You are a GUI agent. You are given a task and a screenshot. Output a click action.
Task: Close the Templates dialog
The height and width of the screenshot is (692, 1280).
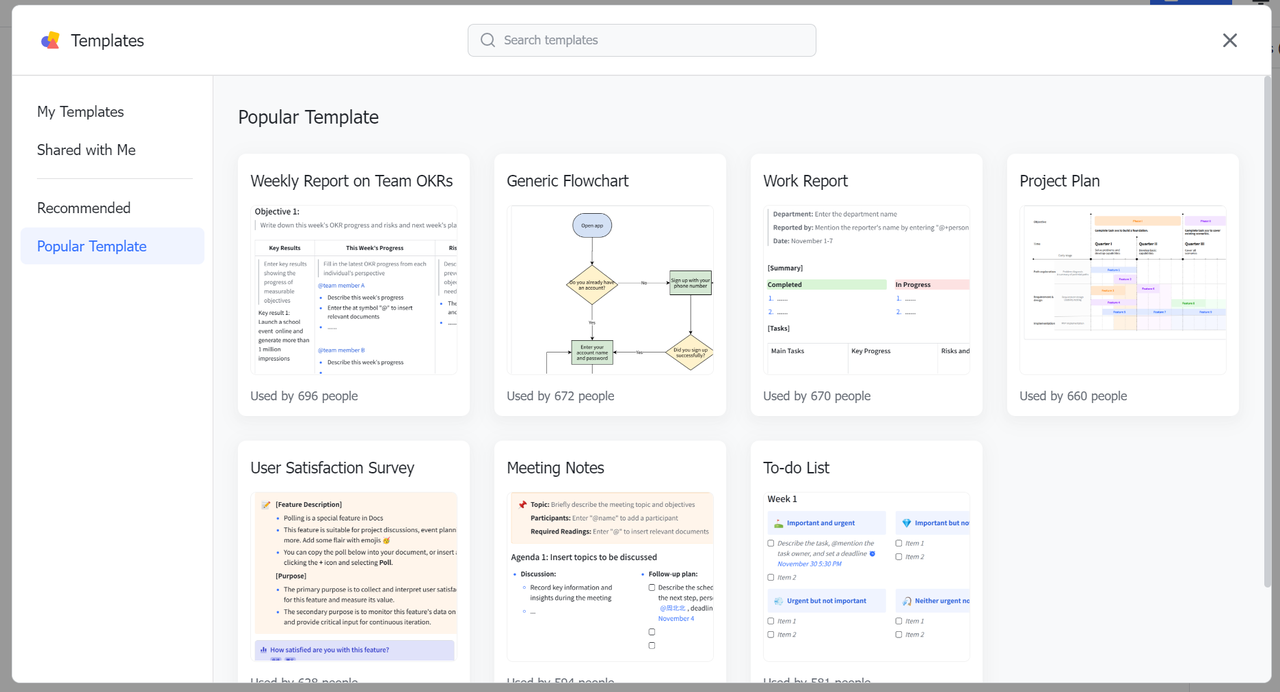1229,40
